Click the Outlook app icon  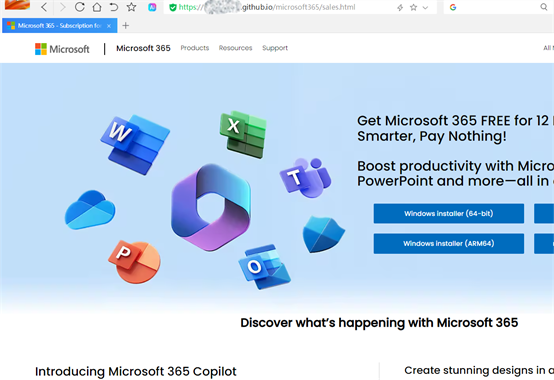point(264,267)
